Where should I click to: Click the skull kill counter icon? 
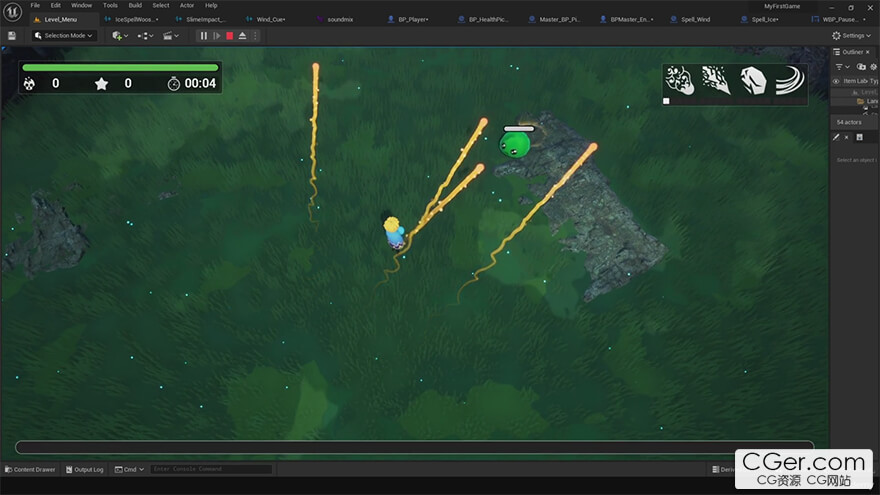pyautogui.click(x=29, y=84)
